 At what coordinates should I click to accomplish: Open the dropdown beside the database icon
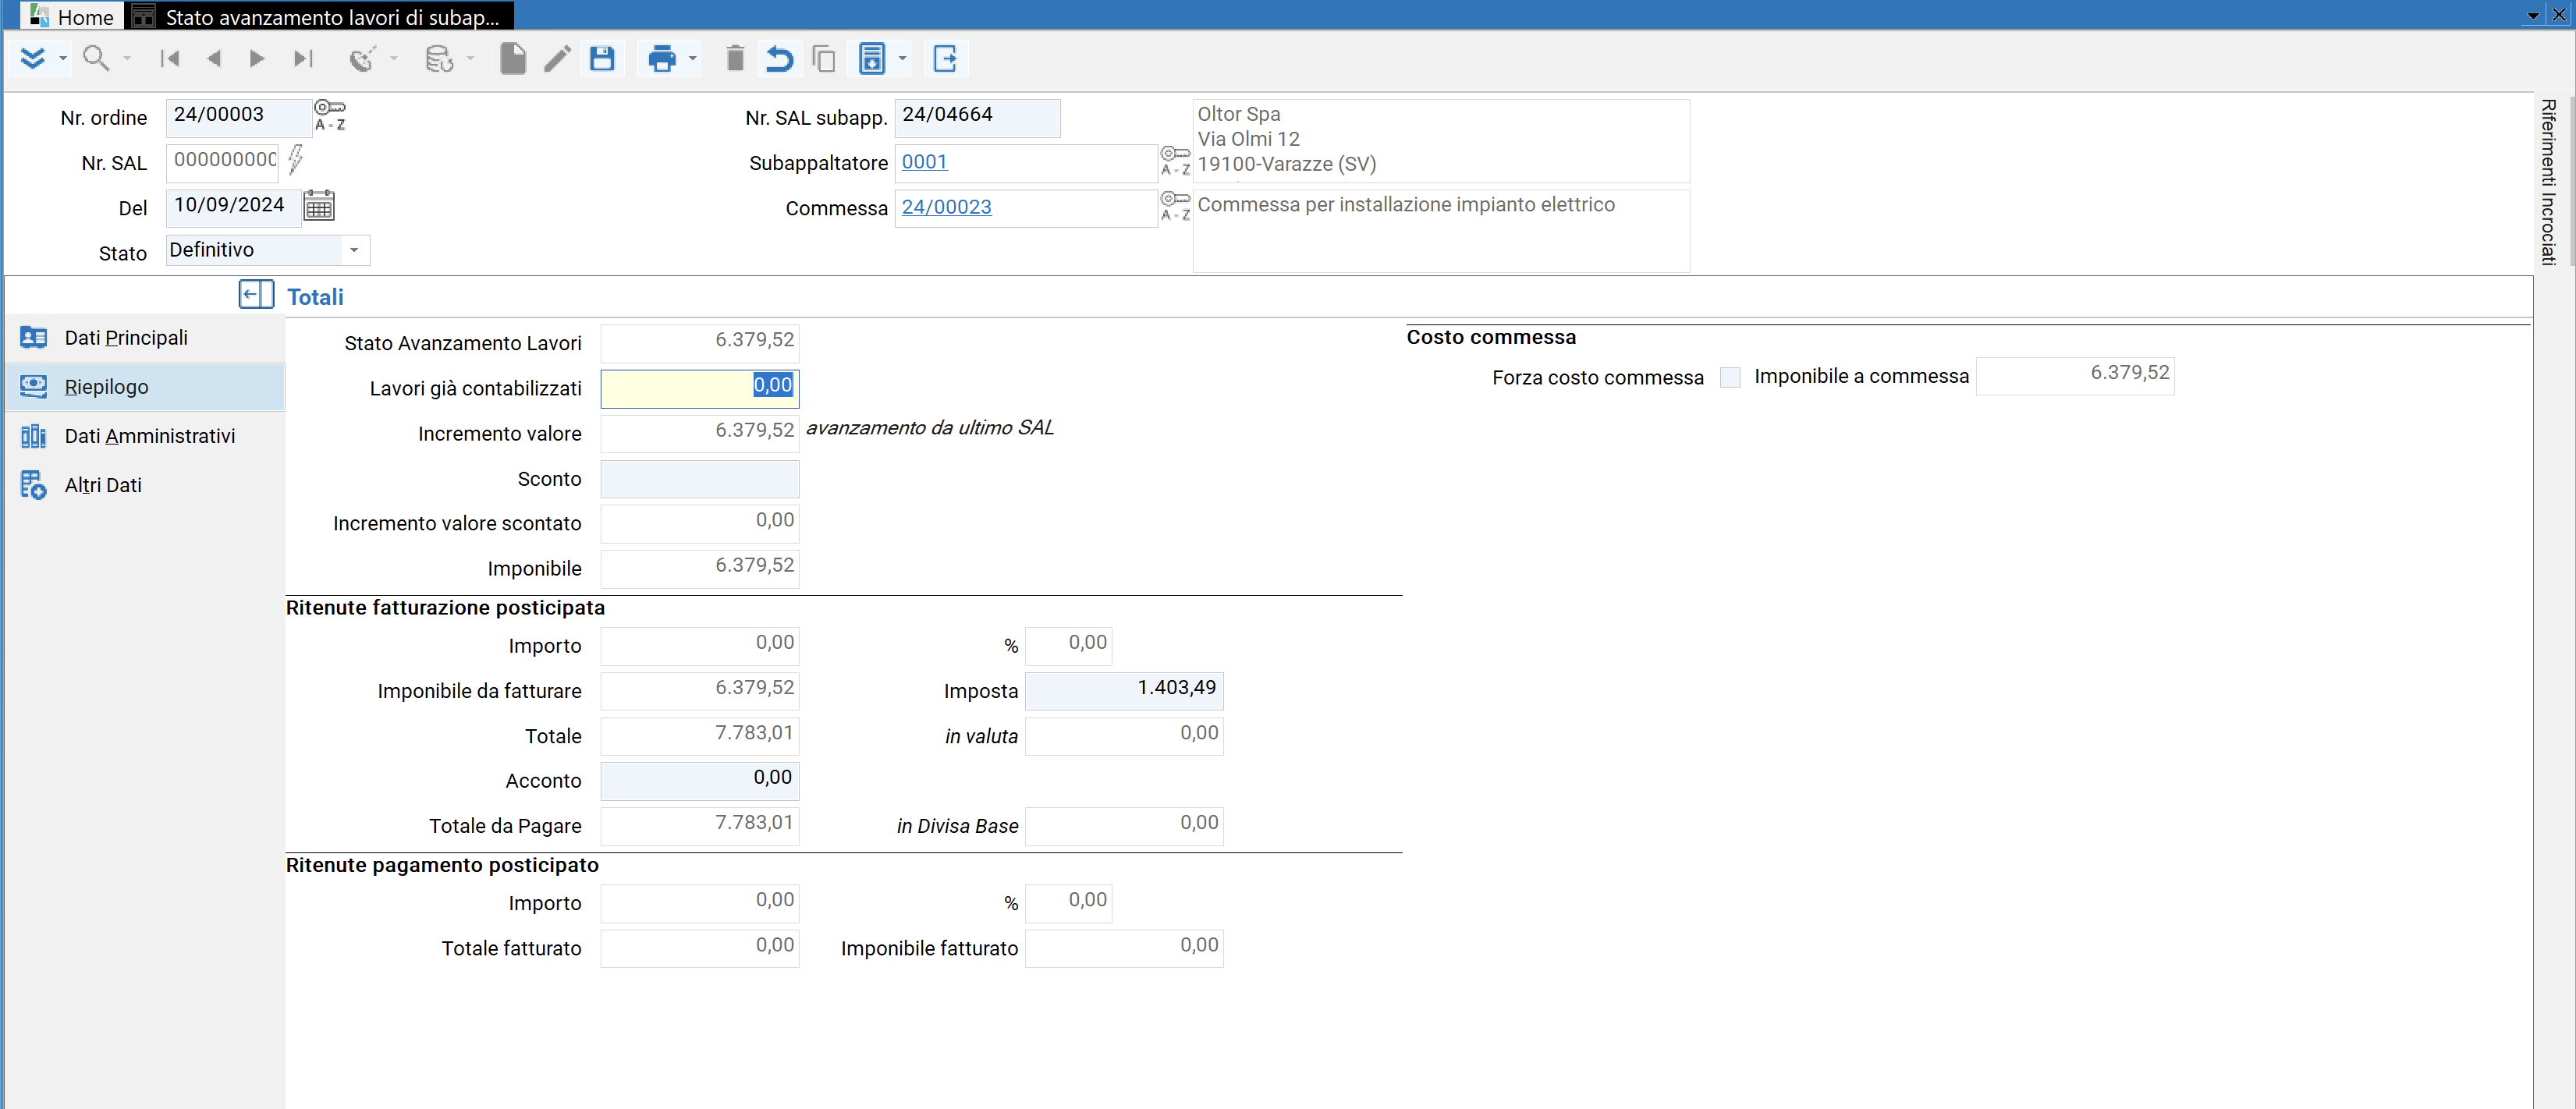pos(471,59)
